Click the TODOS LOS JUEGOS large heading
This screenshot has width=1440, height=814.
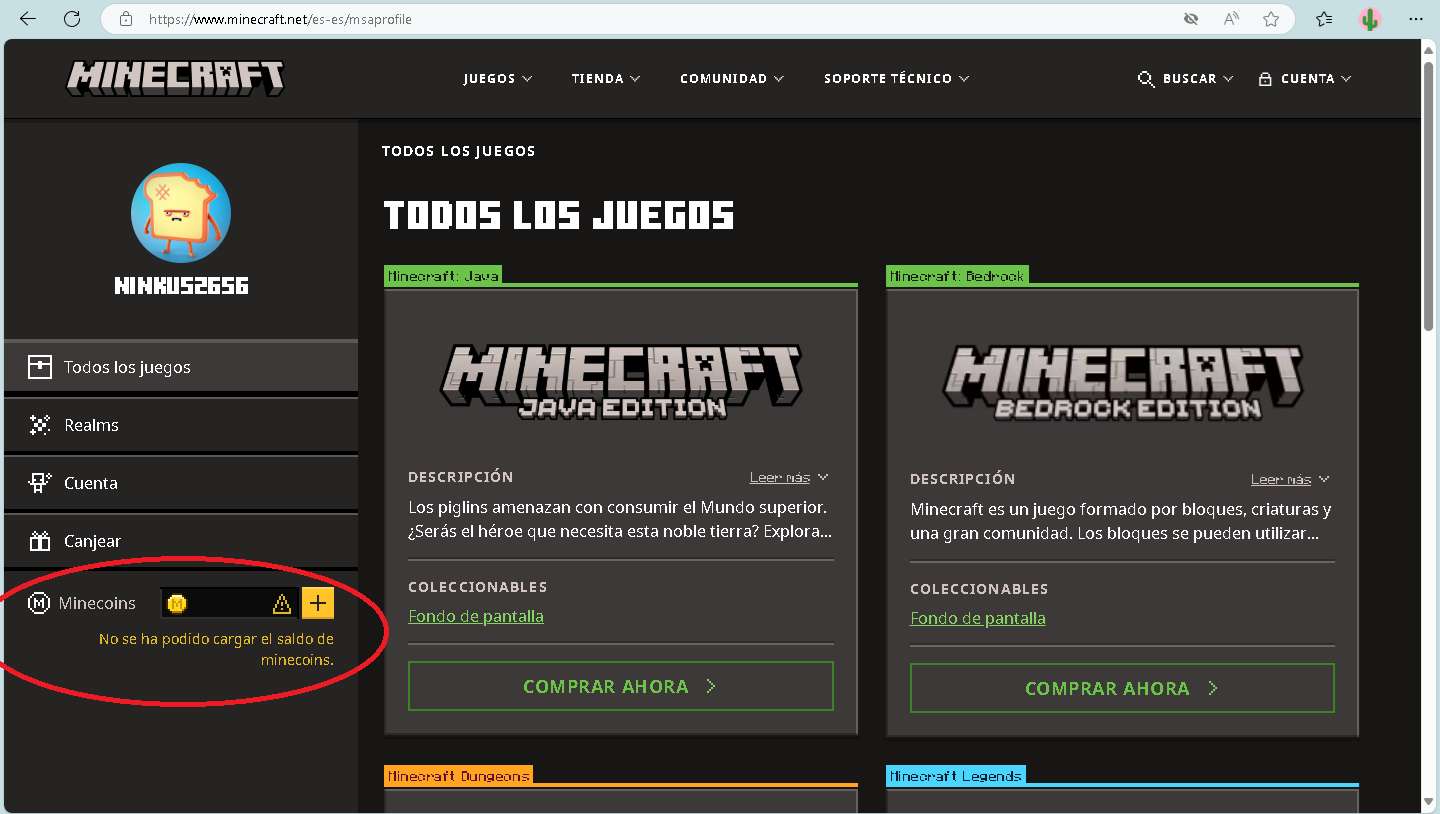(559, 215)
